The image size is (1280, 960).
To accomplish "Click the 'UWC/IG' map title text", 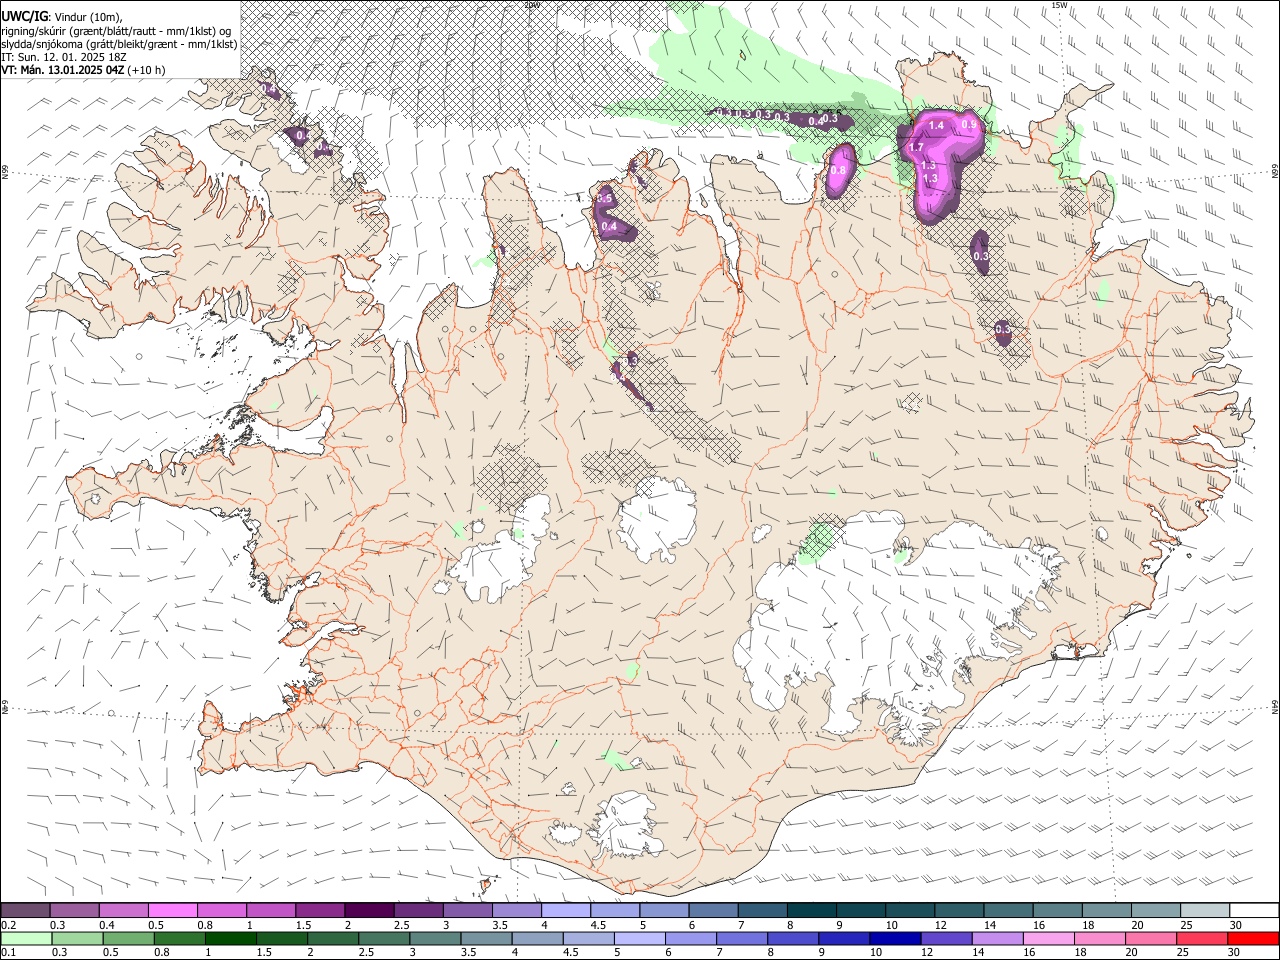I will point(25,16).
